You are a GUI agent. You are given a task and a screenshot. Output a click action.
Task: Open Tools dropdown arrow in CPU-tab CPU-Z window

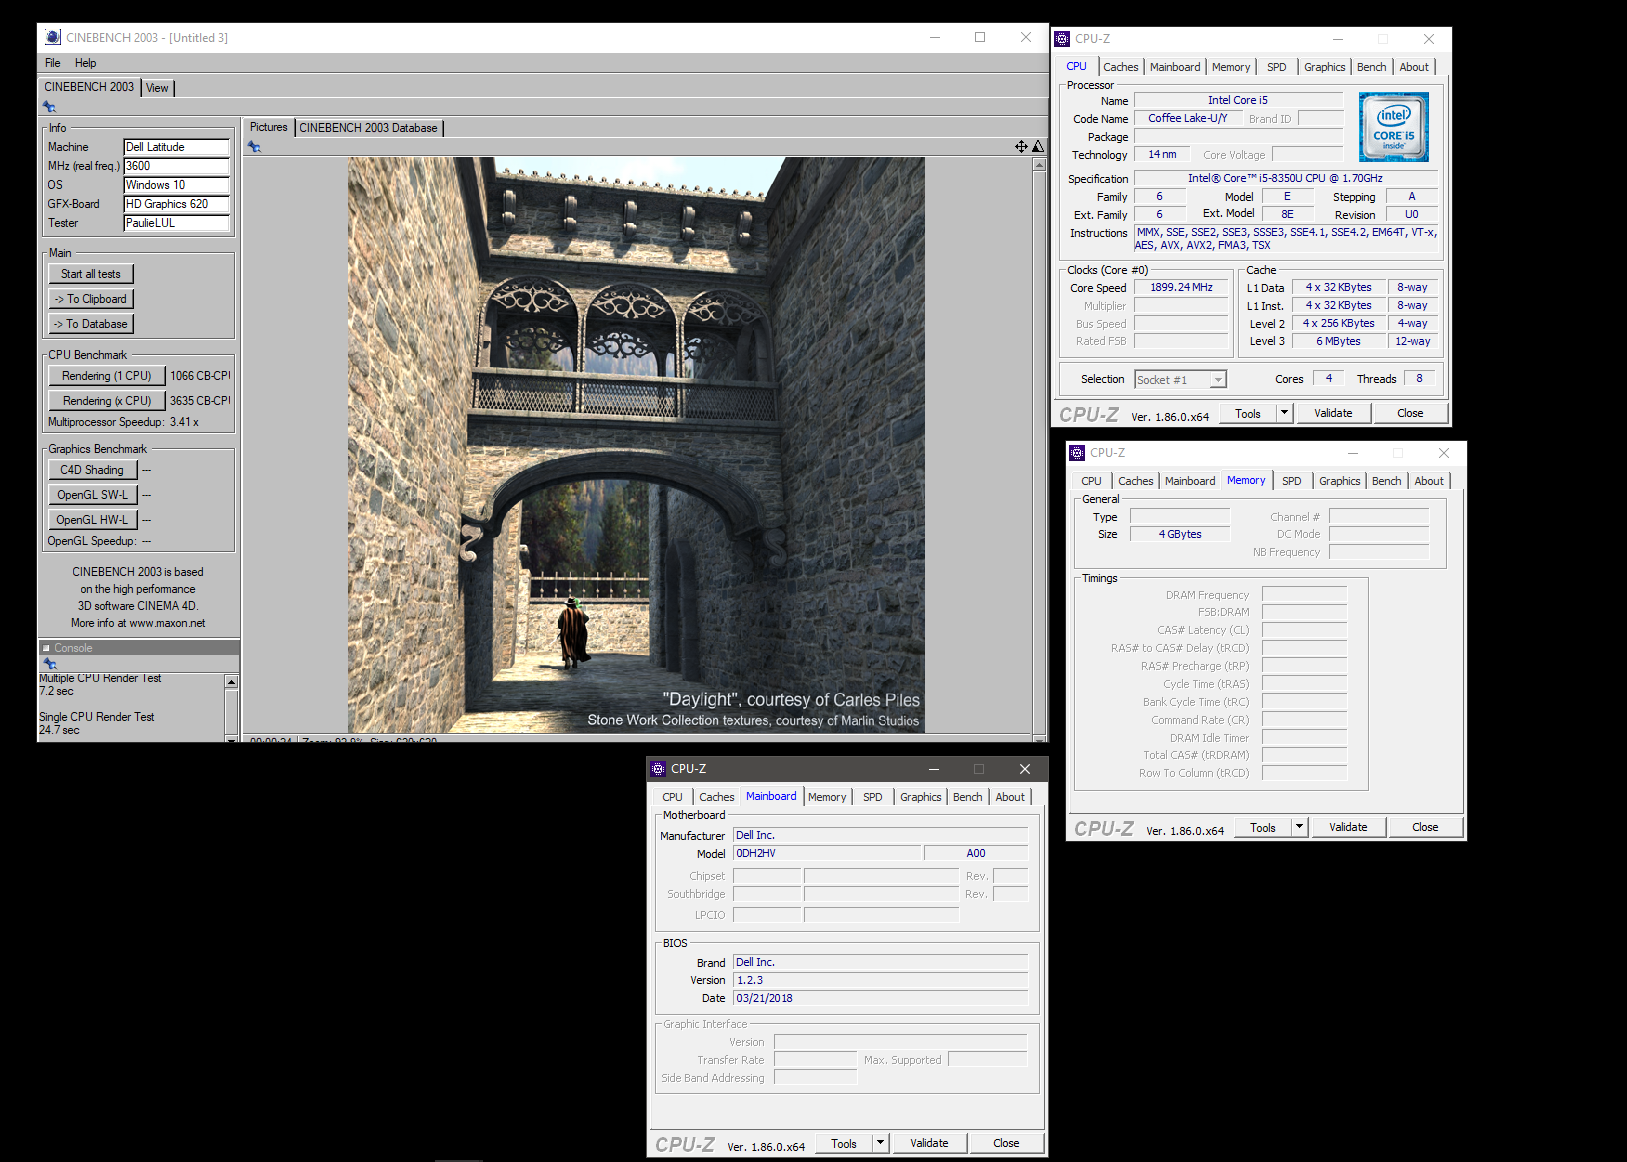[1285, 413]
